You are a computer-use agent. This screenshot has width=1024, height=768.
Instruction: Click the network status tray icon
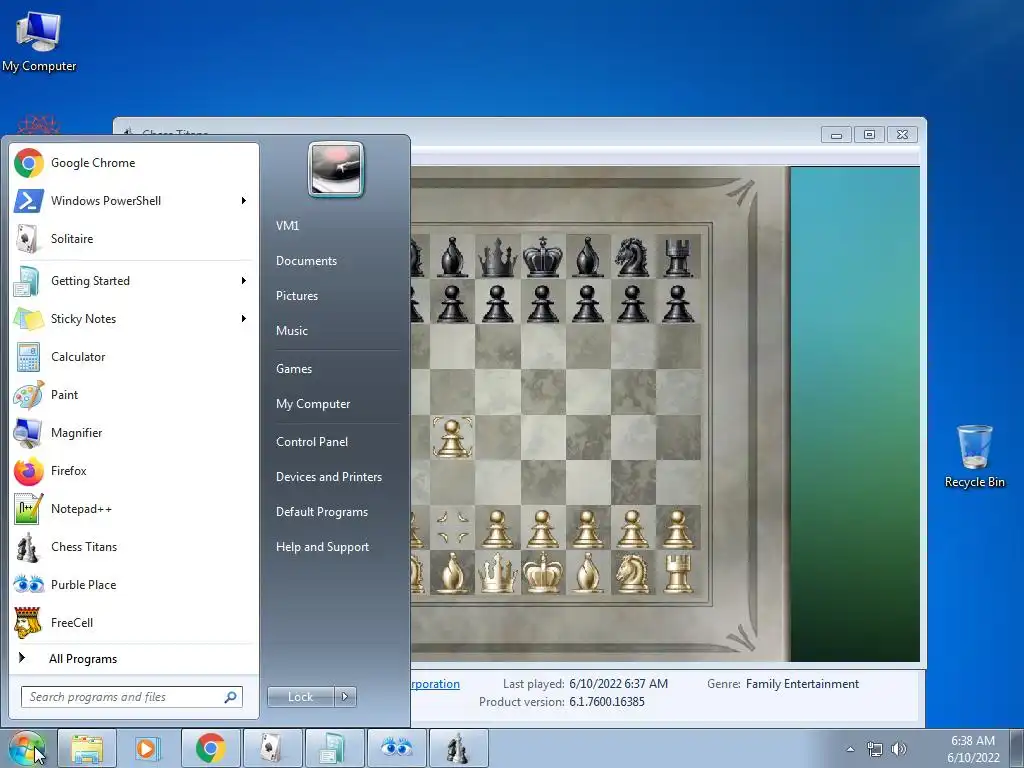tap(874, 749)
